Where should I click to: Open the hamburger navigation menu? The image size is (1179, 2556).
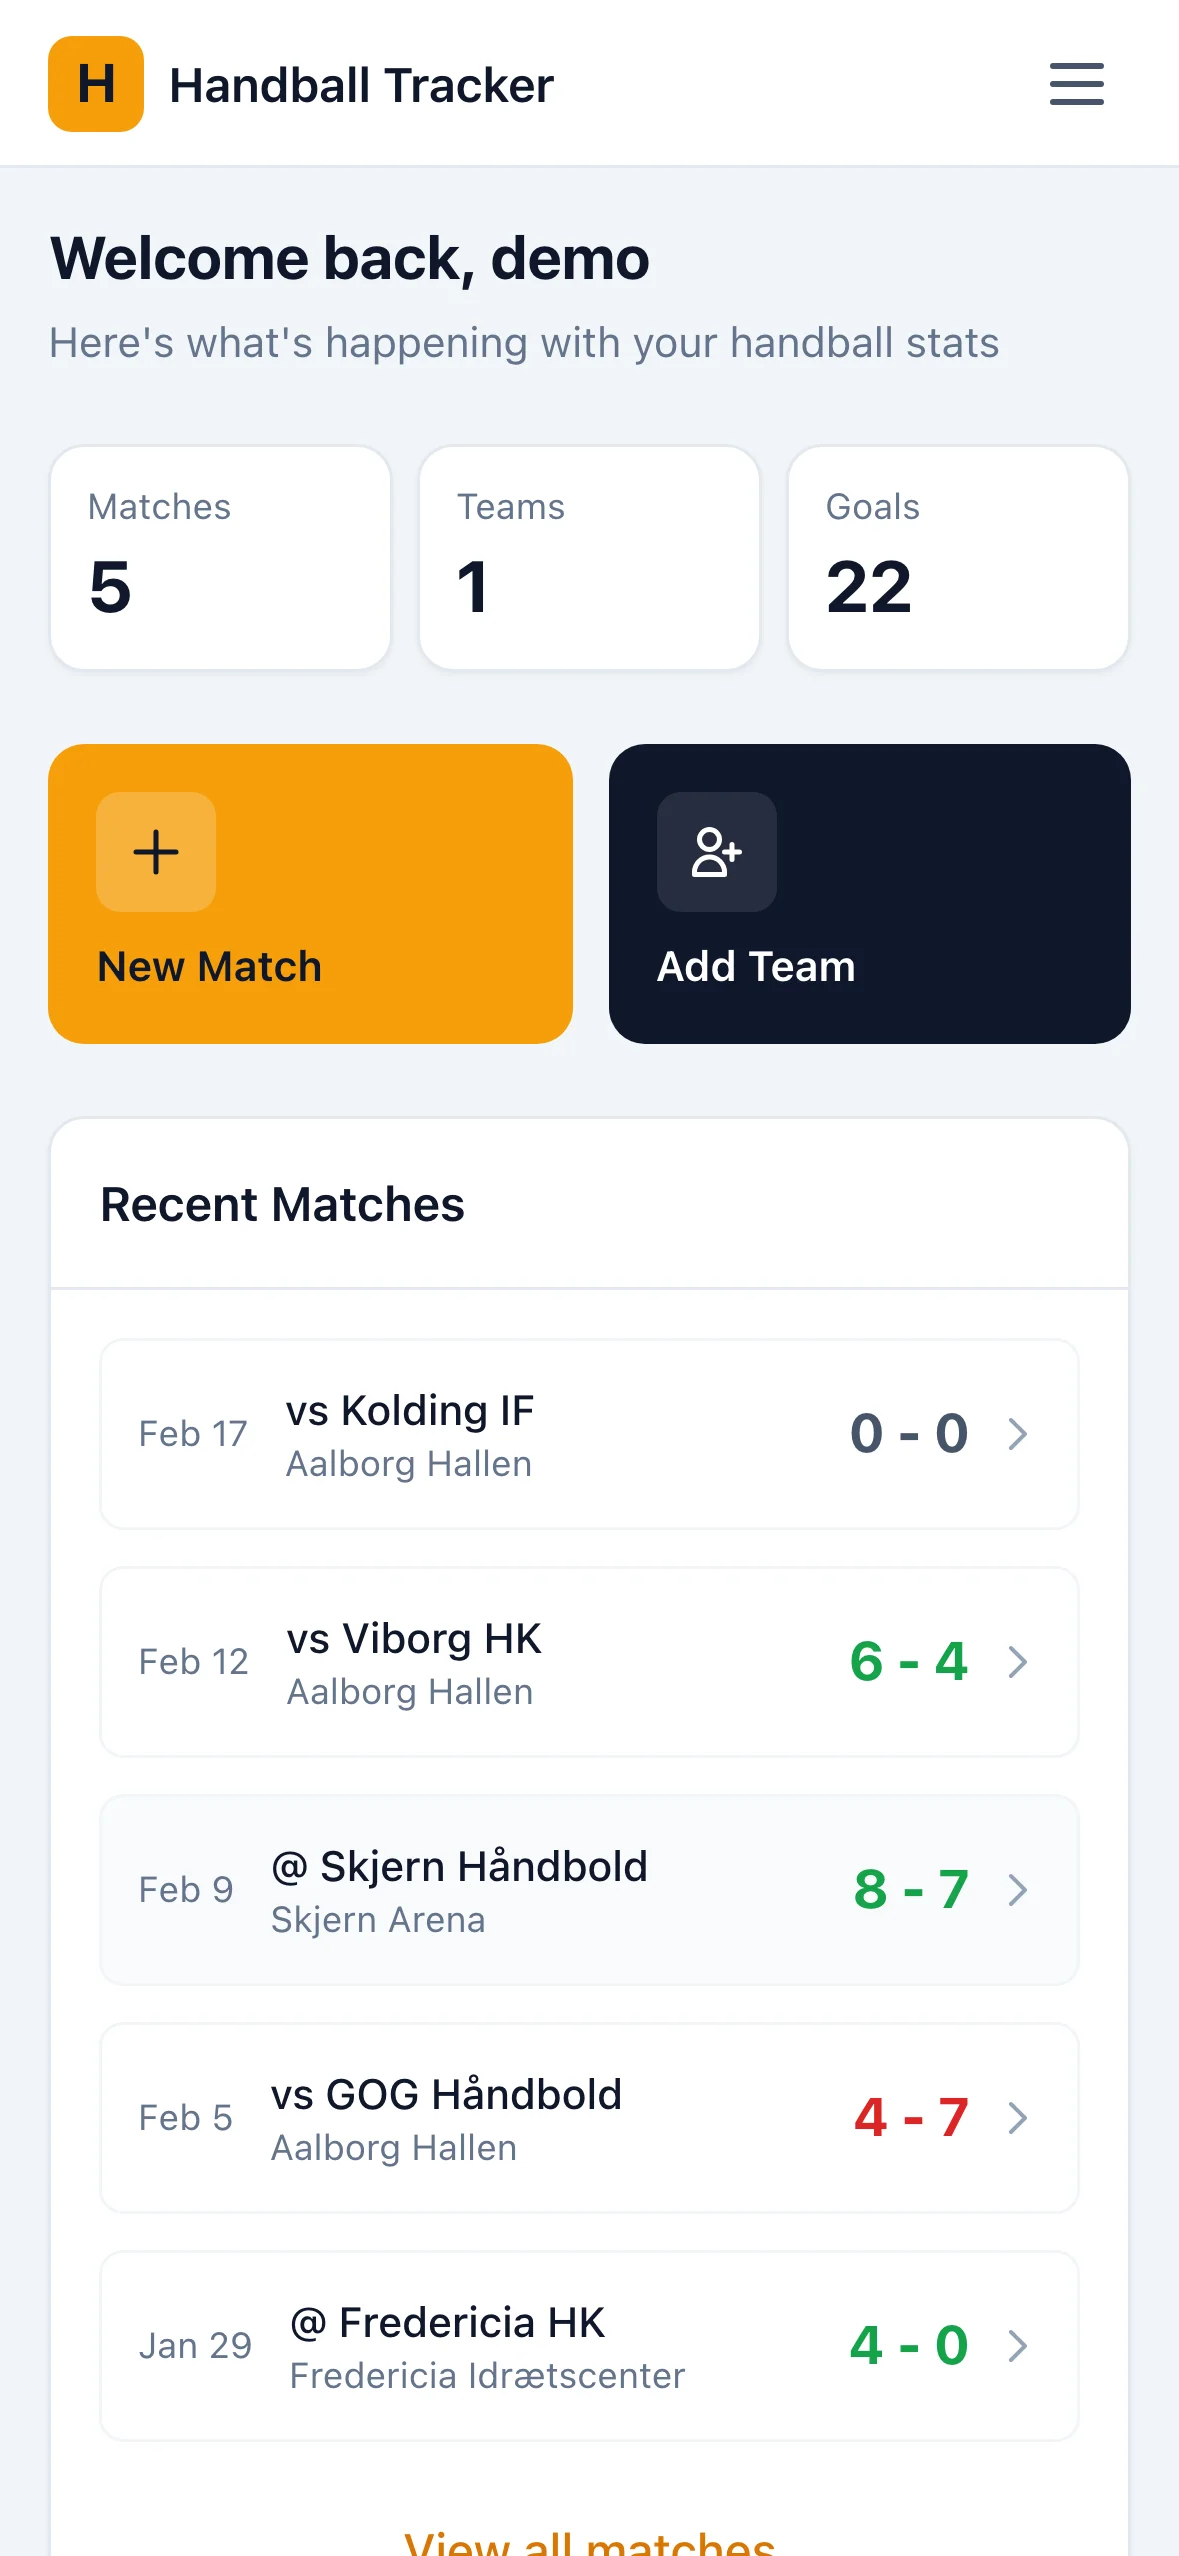[1076, 84]
